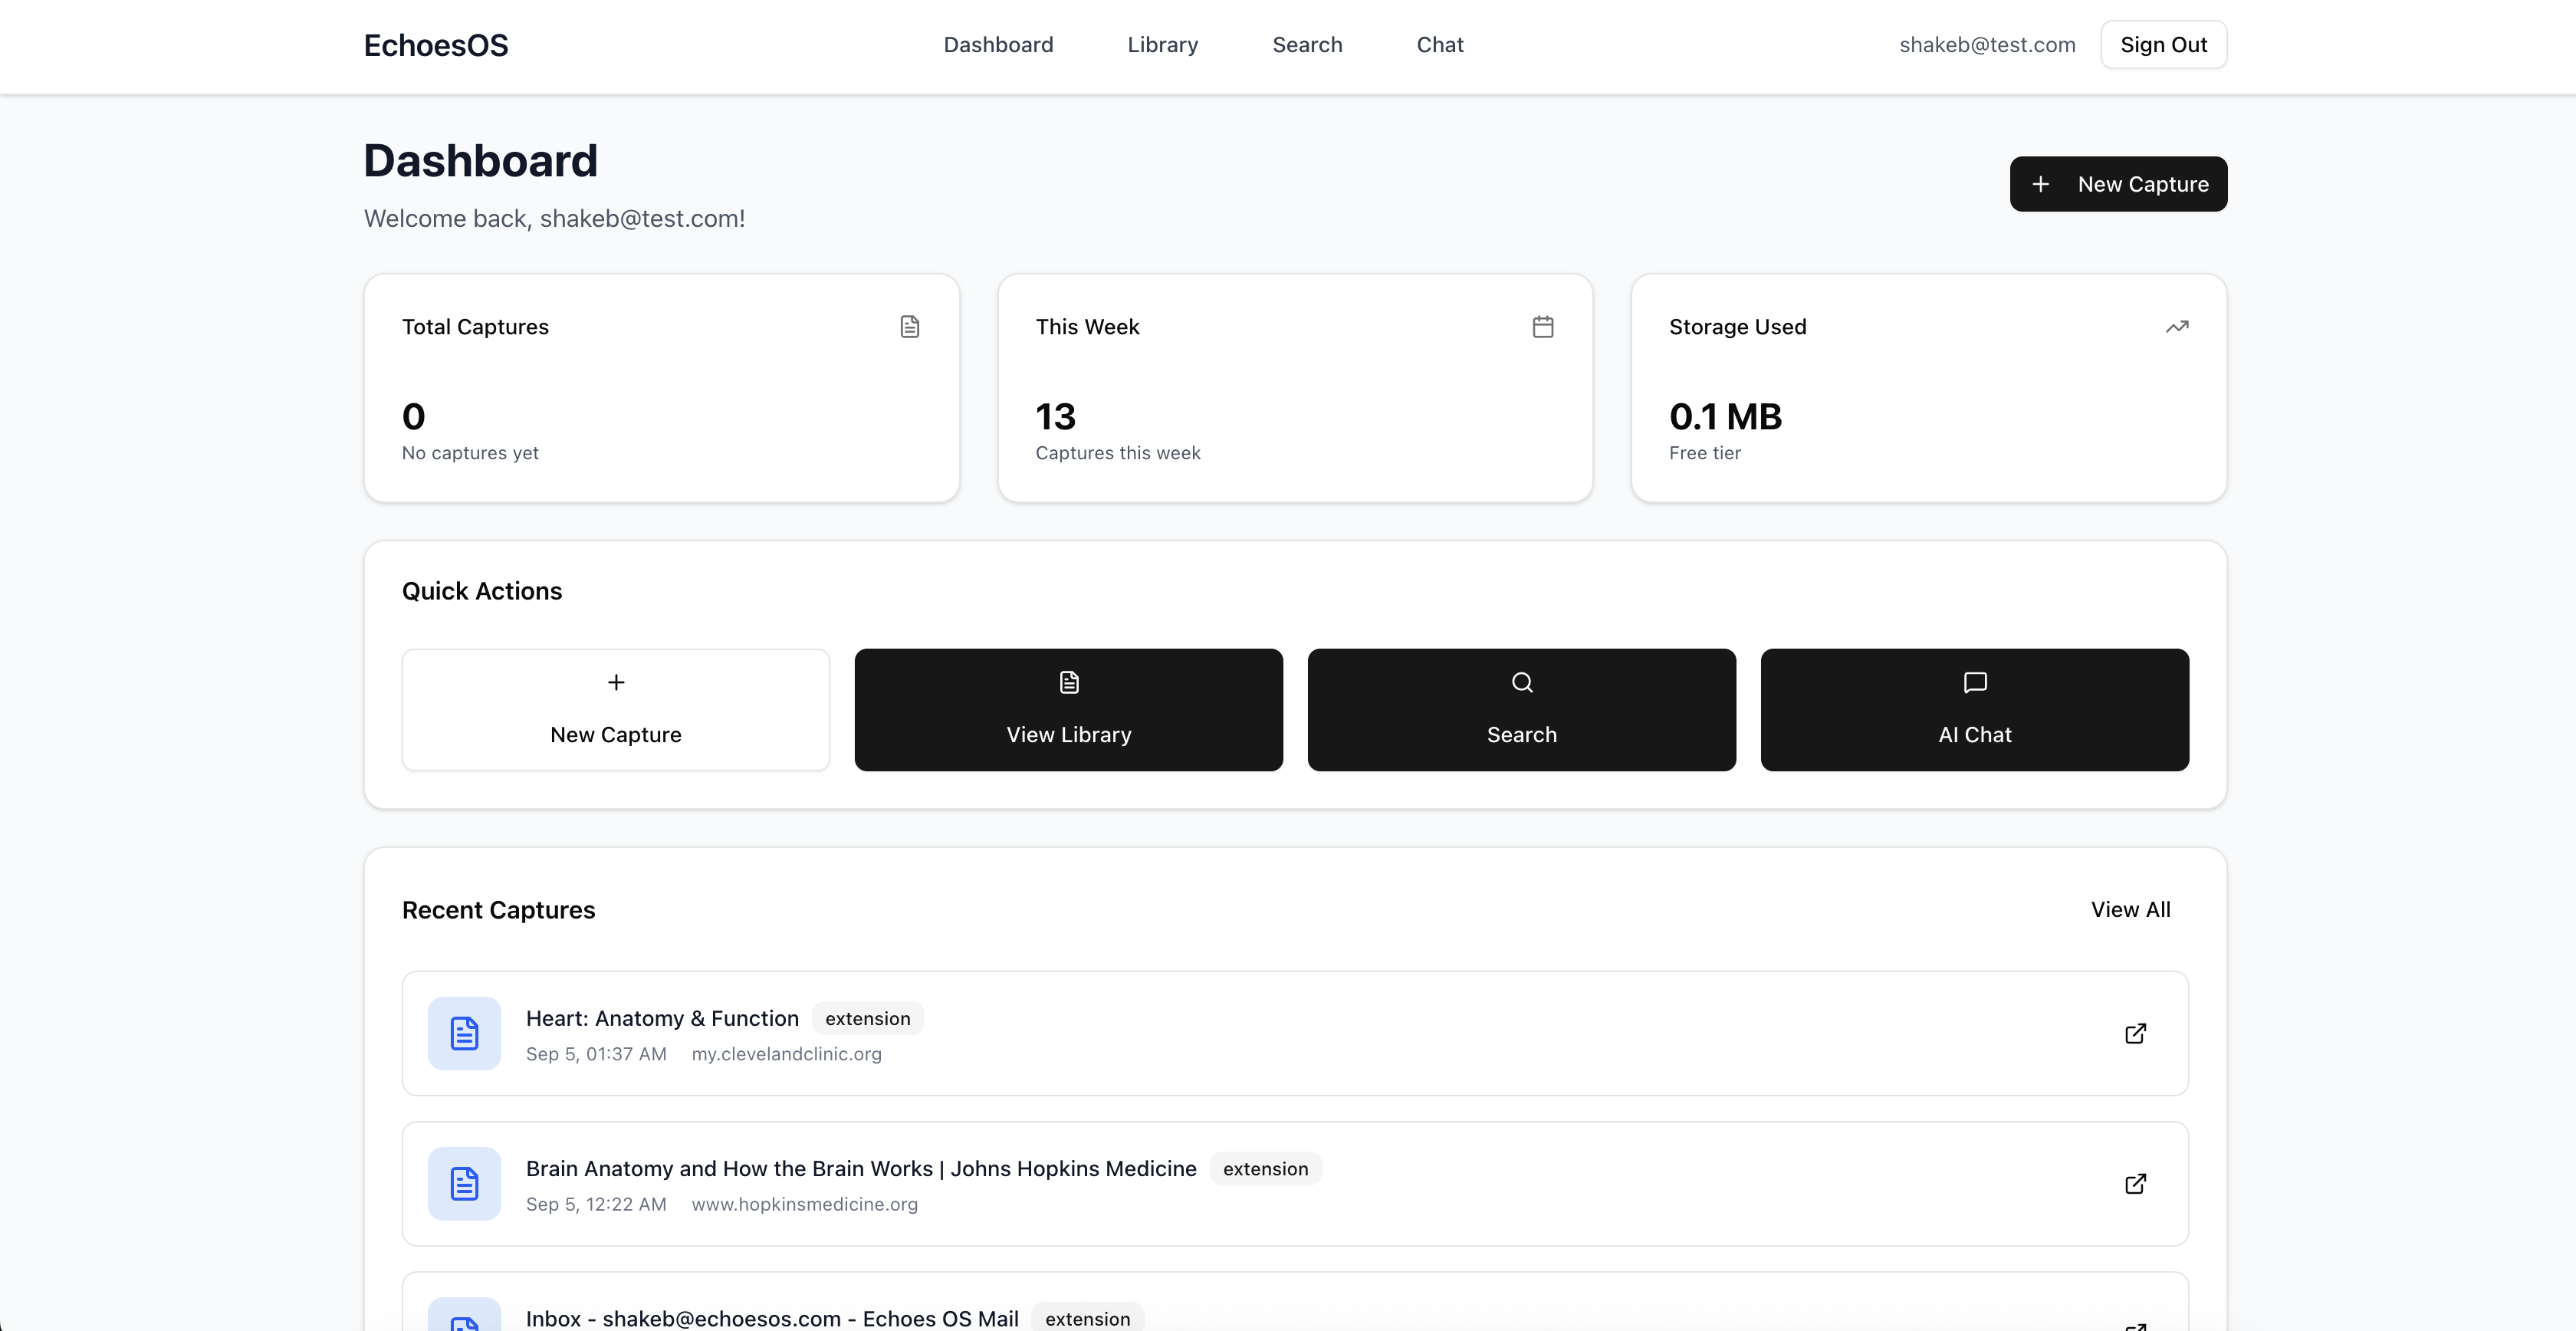Click the Recent Captures heading
This screenshot has width=2576, height=1331.
(x=498, y=910)
